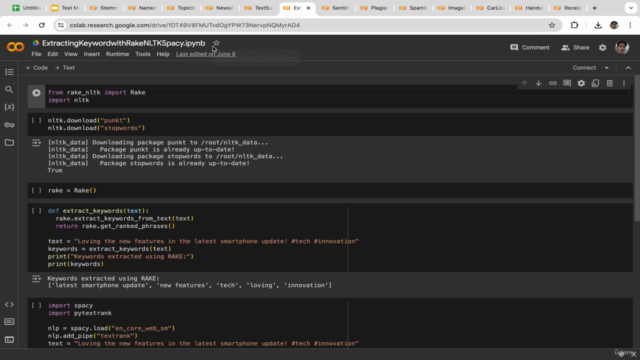640x360 pixels.
Task: Open the Chrome extensions icon
Action: pyautogui.click(x=574, y=25)
